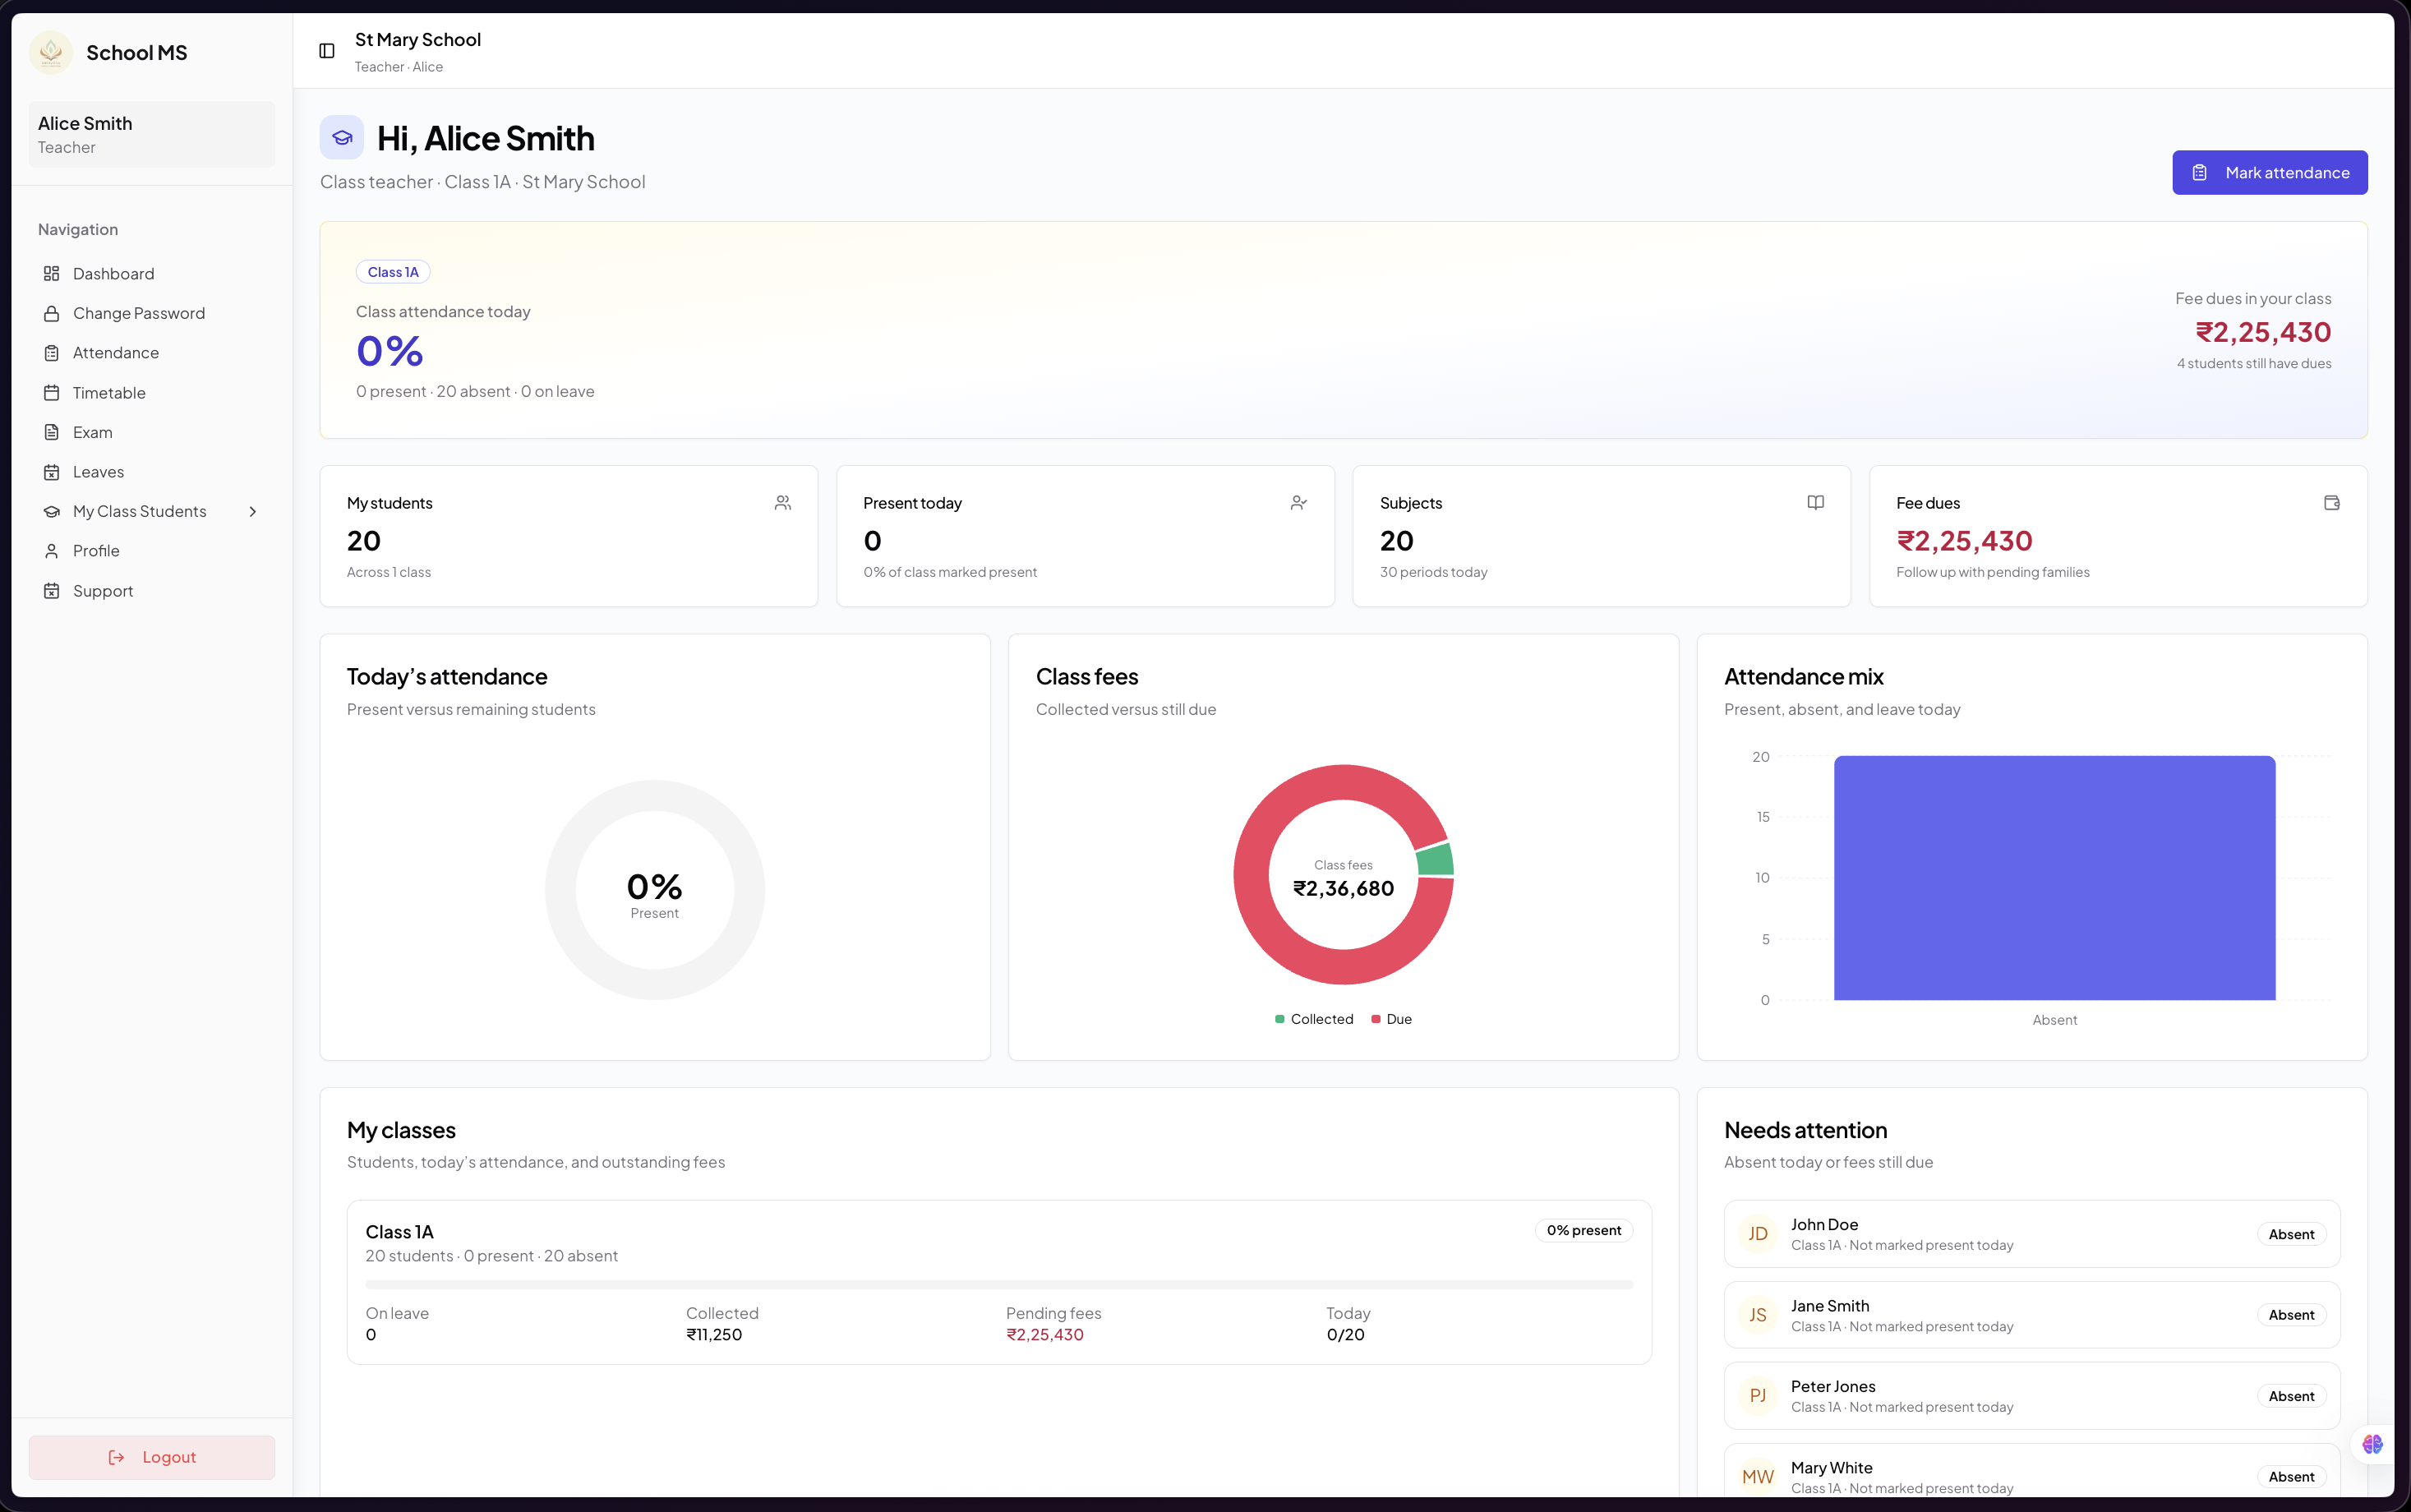
Task: Click the Fee dues wallet icon
Action: point(2332,503)
